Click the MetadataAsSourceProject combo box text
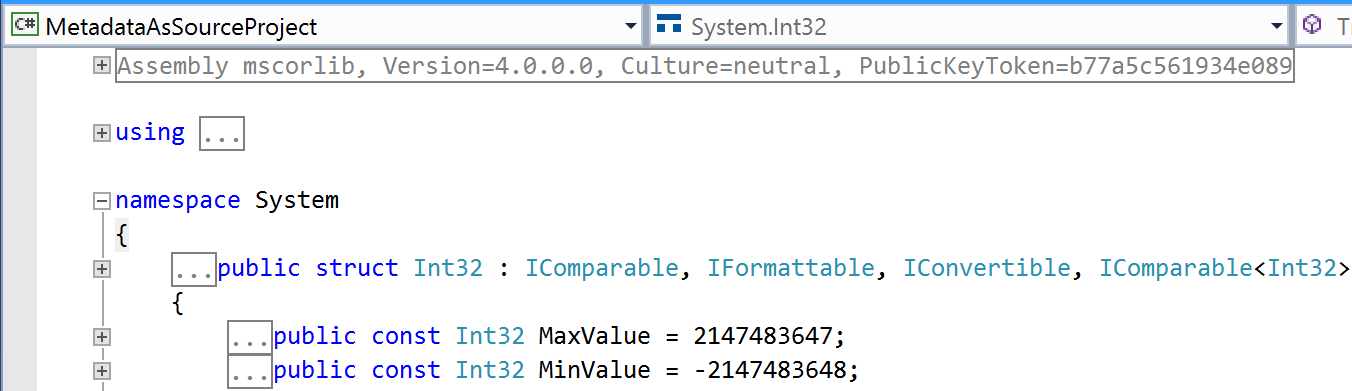 tap(181, 27)
